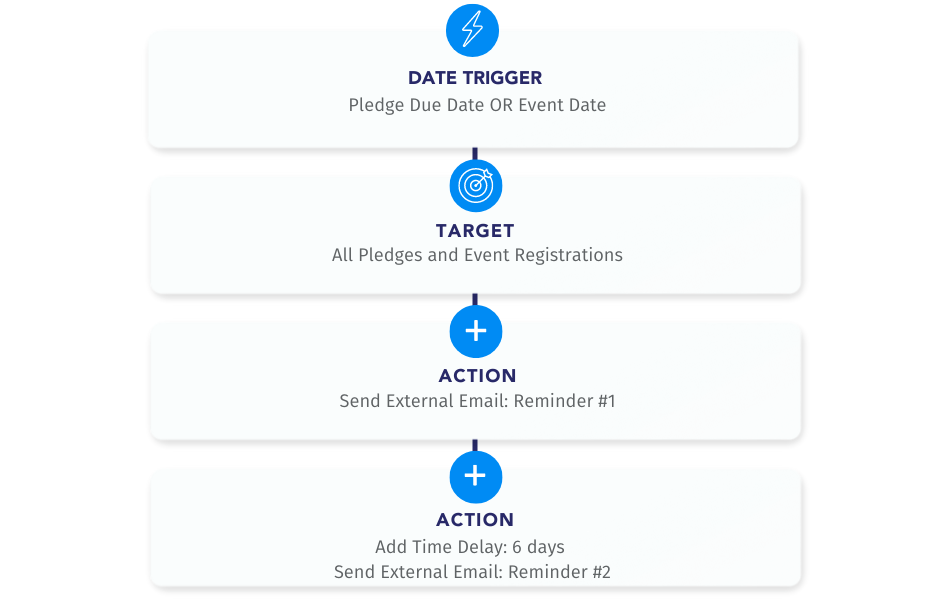Screen dimensions: 950x600
Task: Click connector line between Date Trigger and Target
Action: click(475, 153)
